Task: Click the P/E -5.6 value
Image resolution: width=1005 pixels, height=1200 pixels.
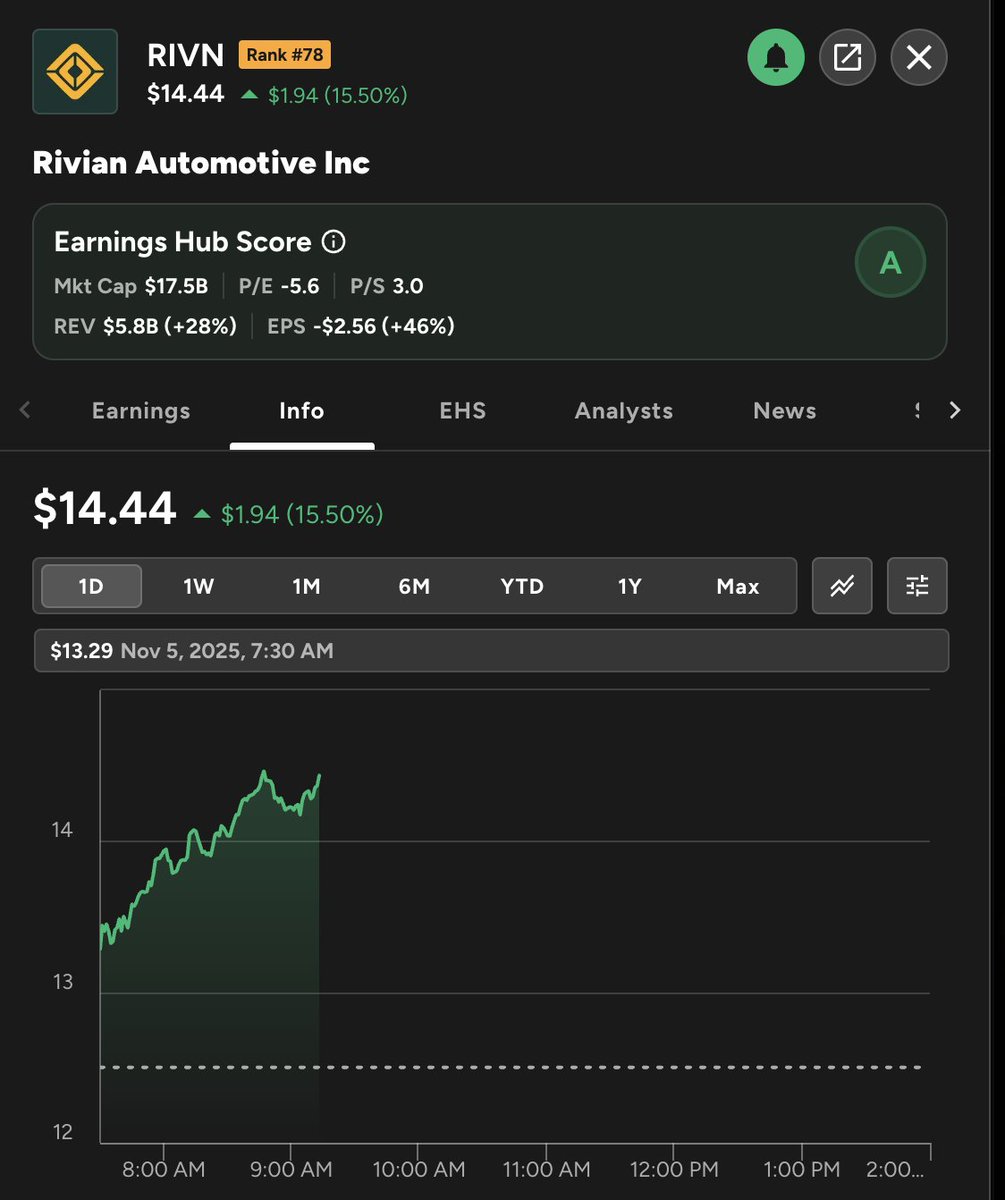Action: (x=279, y=287)
